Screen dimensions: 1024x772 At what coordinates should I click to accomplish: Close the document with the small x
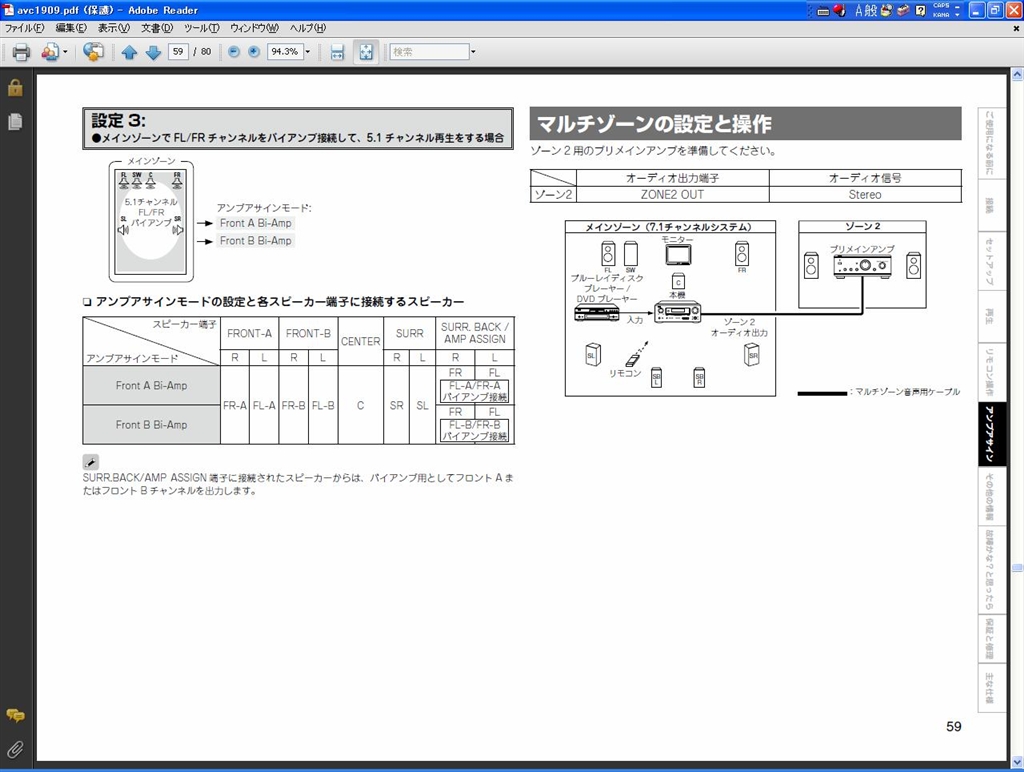click(1016, 29)
